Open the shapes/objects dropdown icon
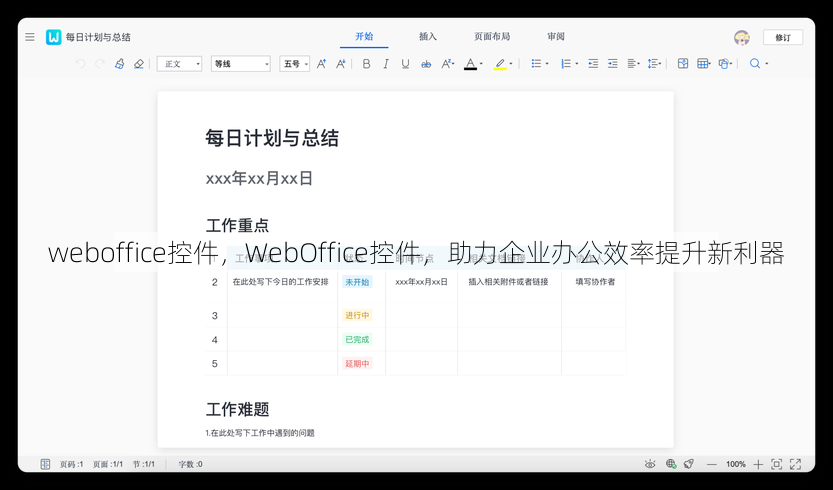This screenshot has height=490, width=833. click(x=725, y=64)
